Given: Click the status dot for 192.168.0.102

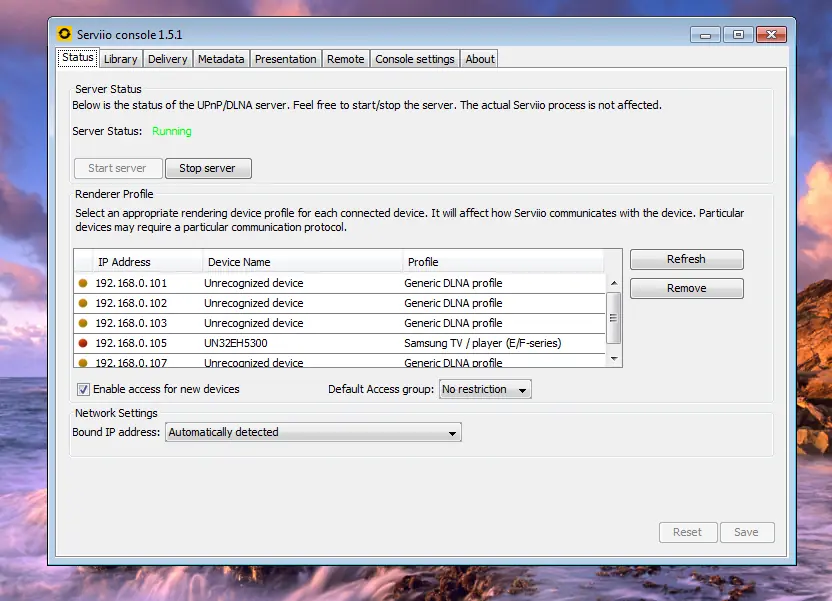Looking at the screenshot, I should point(83,303).
